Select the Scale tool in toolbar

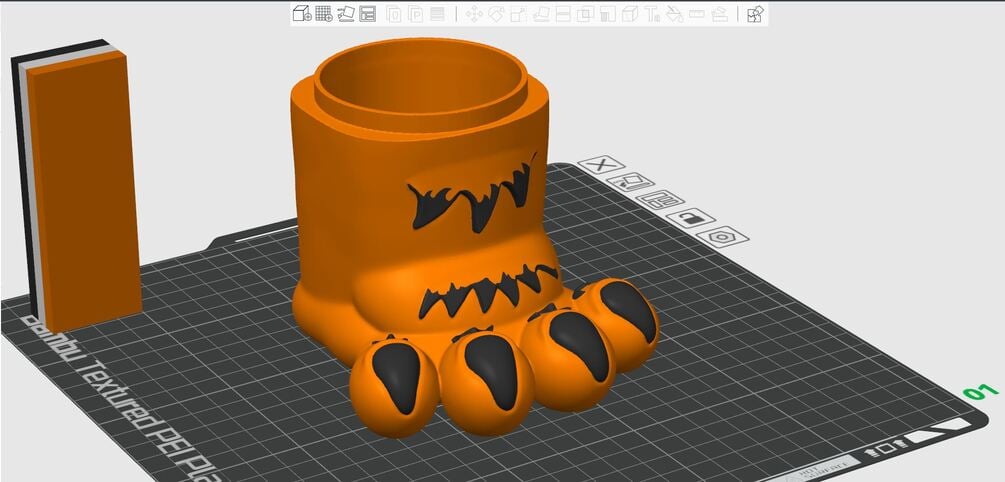[518, 13]
